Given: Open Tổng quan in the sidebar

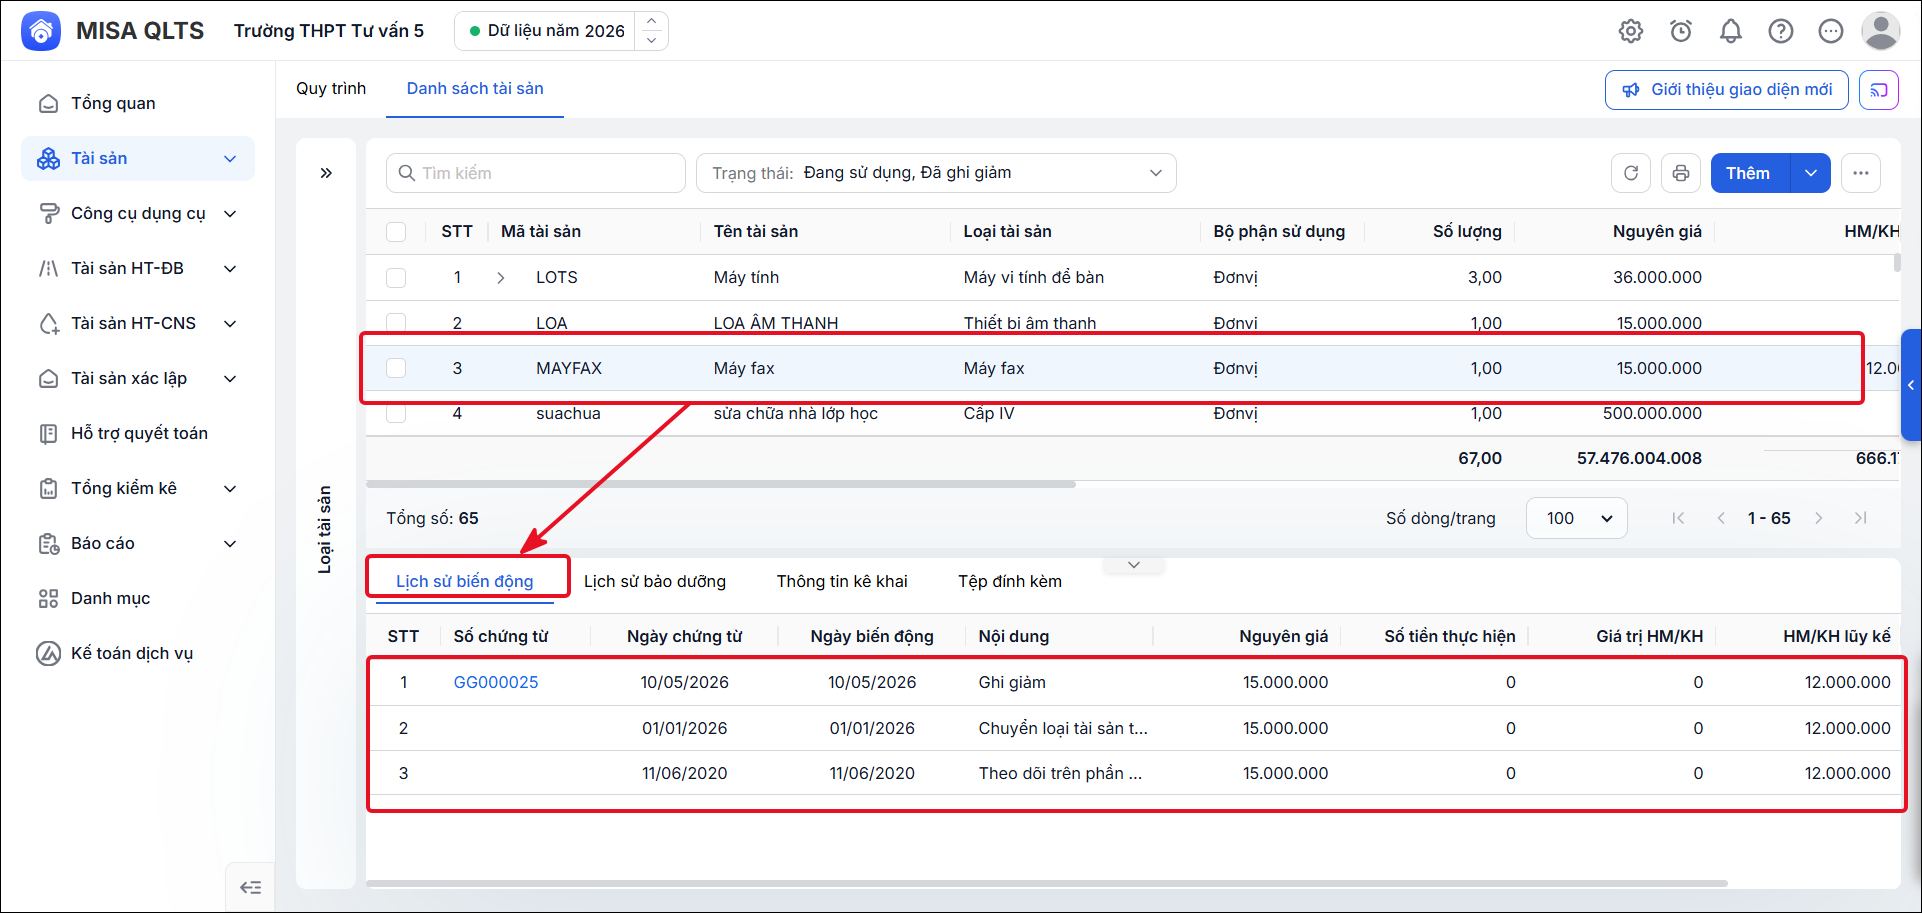Looking at the screenshot, I should (138, 103).
